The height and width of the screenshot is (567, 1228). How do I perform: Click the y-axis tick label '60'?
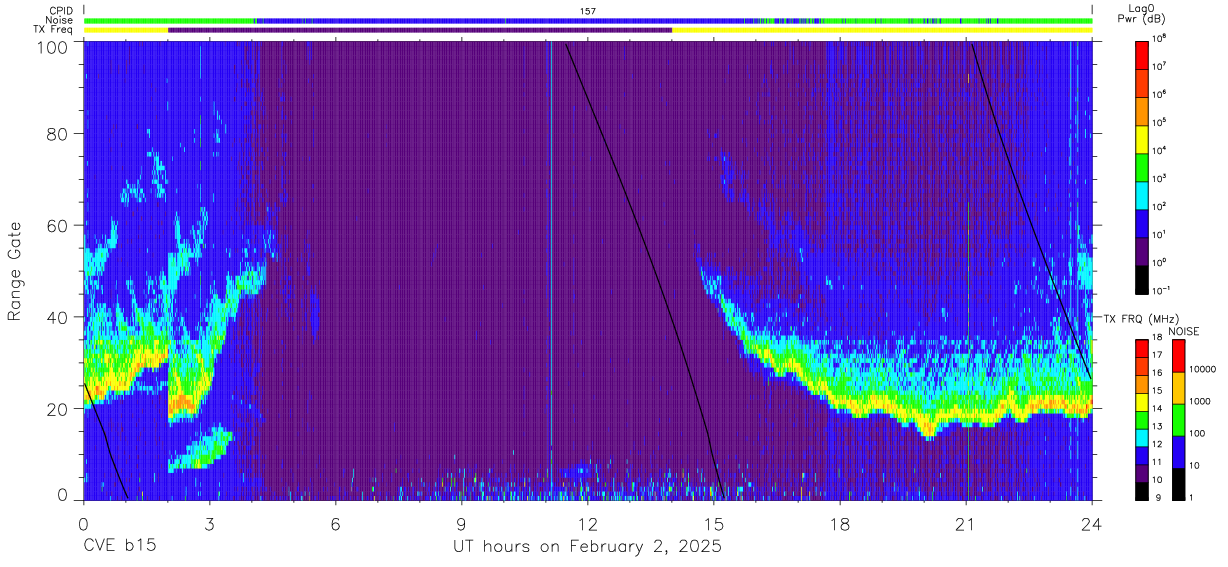pos(57,225)
